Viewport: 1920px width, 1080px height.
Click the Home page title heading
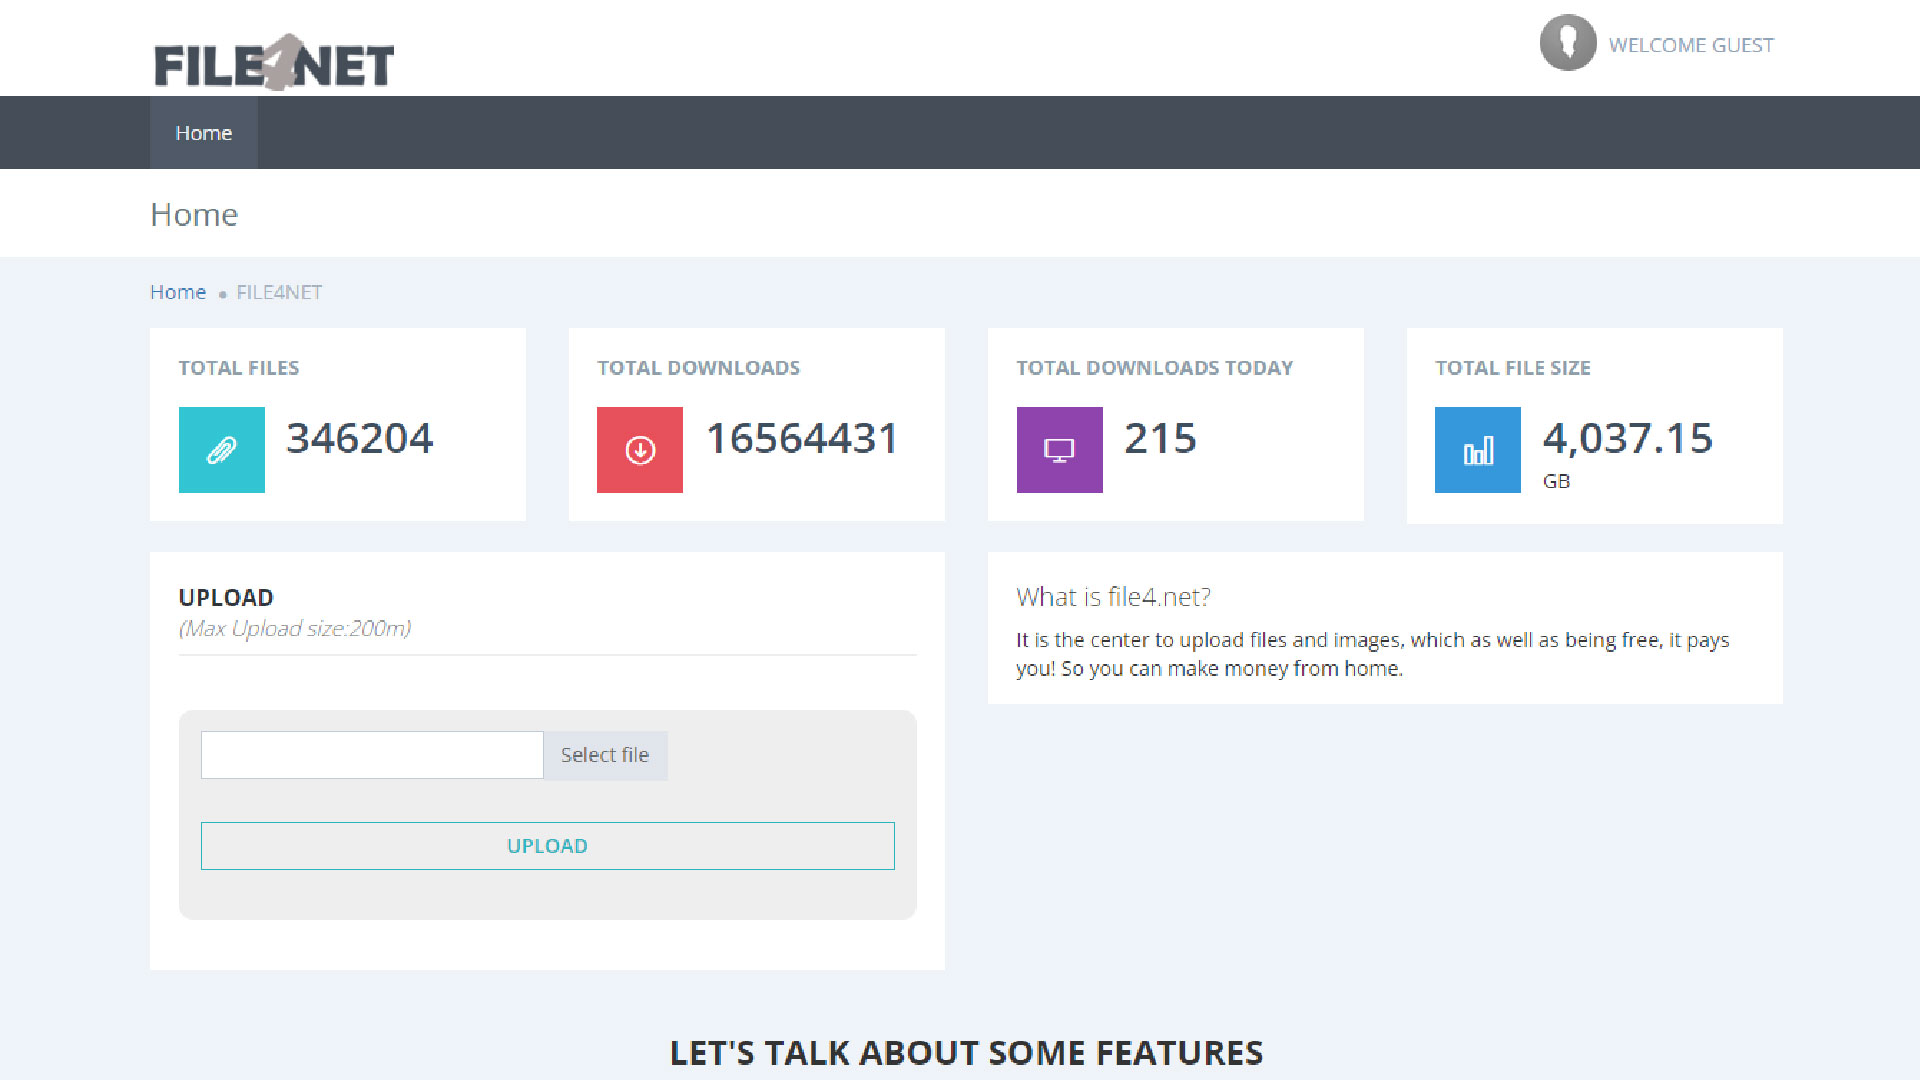(194, 215)
